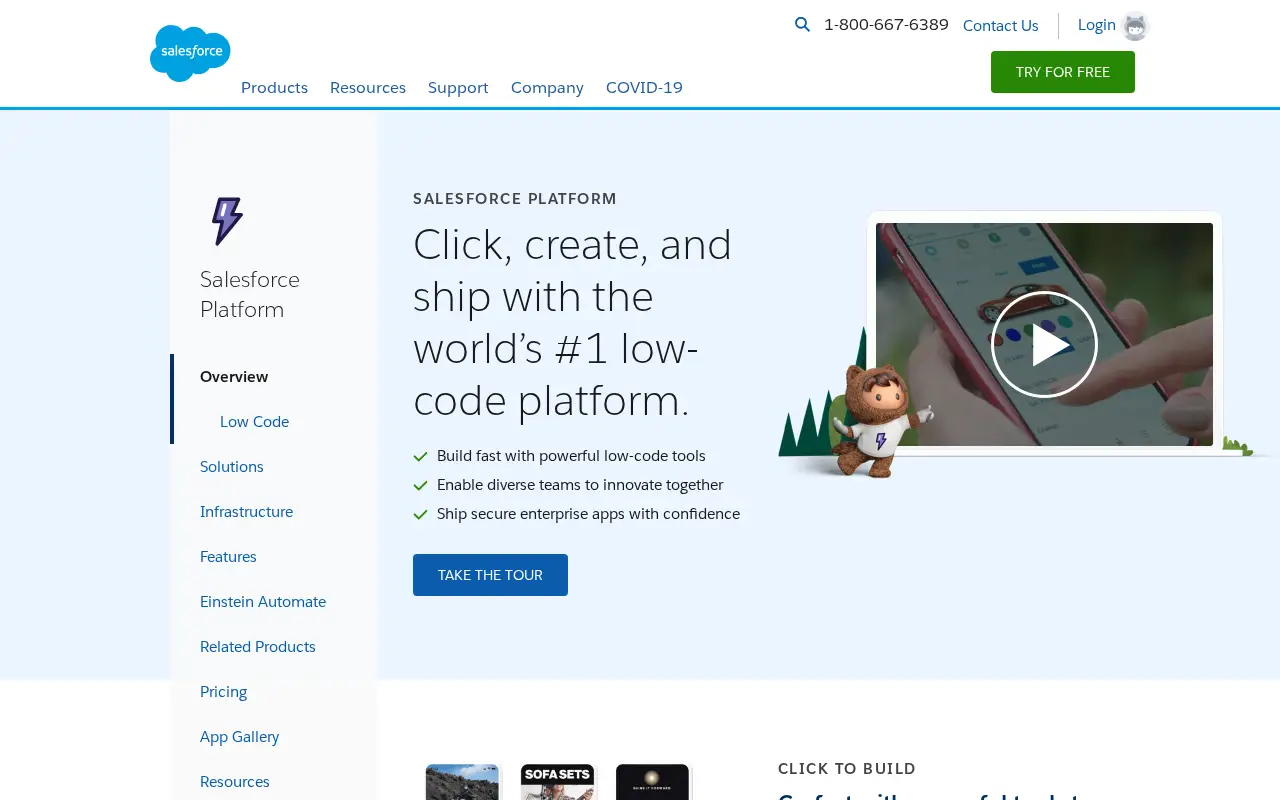Viewport: 1280px width, 800px height.
Task: Click the TRY FOR FREE button
Action: click(1063, 72)
